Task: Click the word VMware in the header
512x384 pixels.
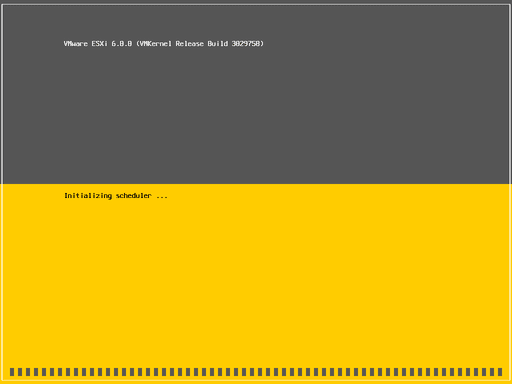Action: pyautogui.click(x=76, y=44)
